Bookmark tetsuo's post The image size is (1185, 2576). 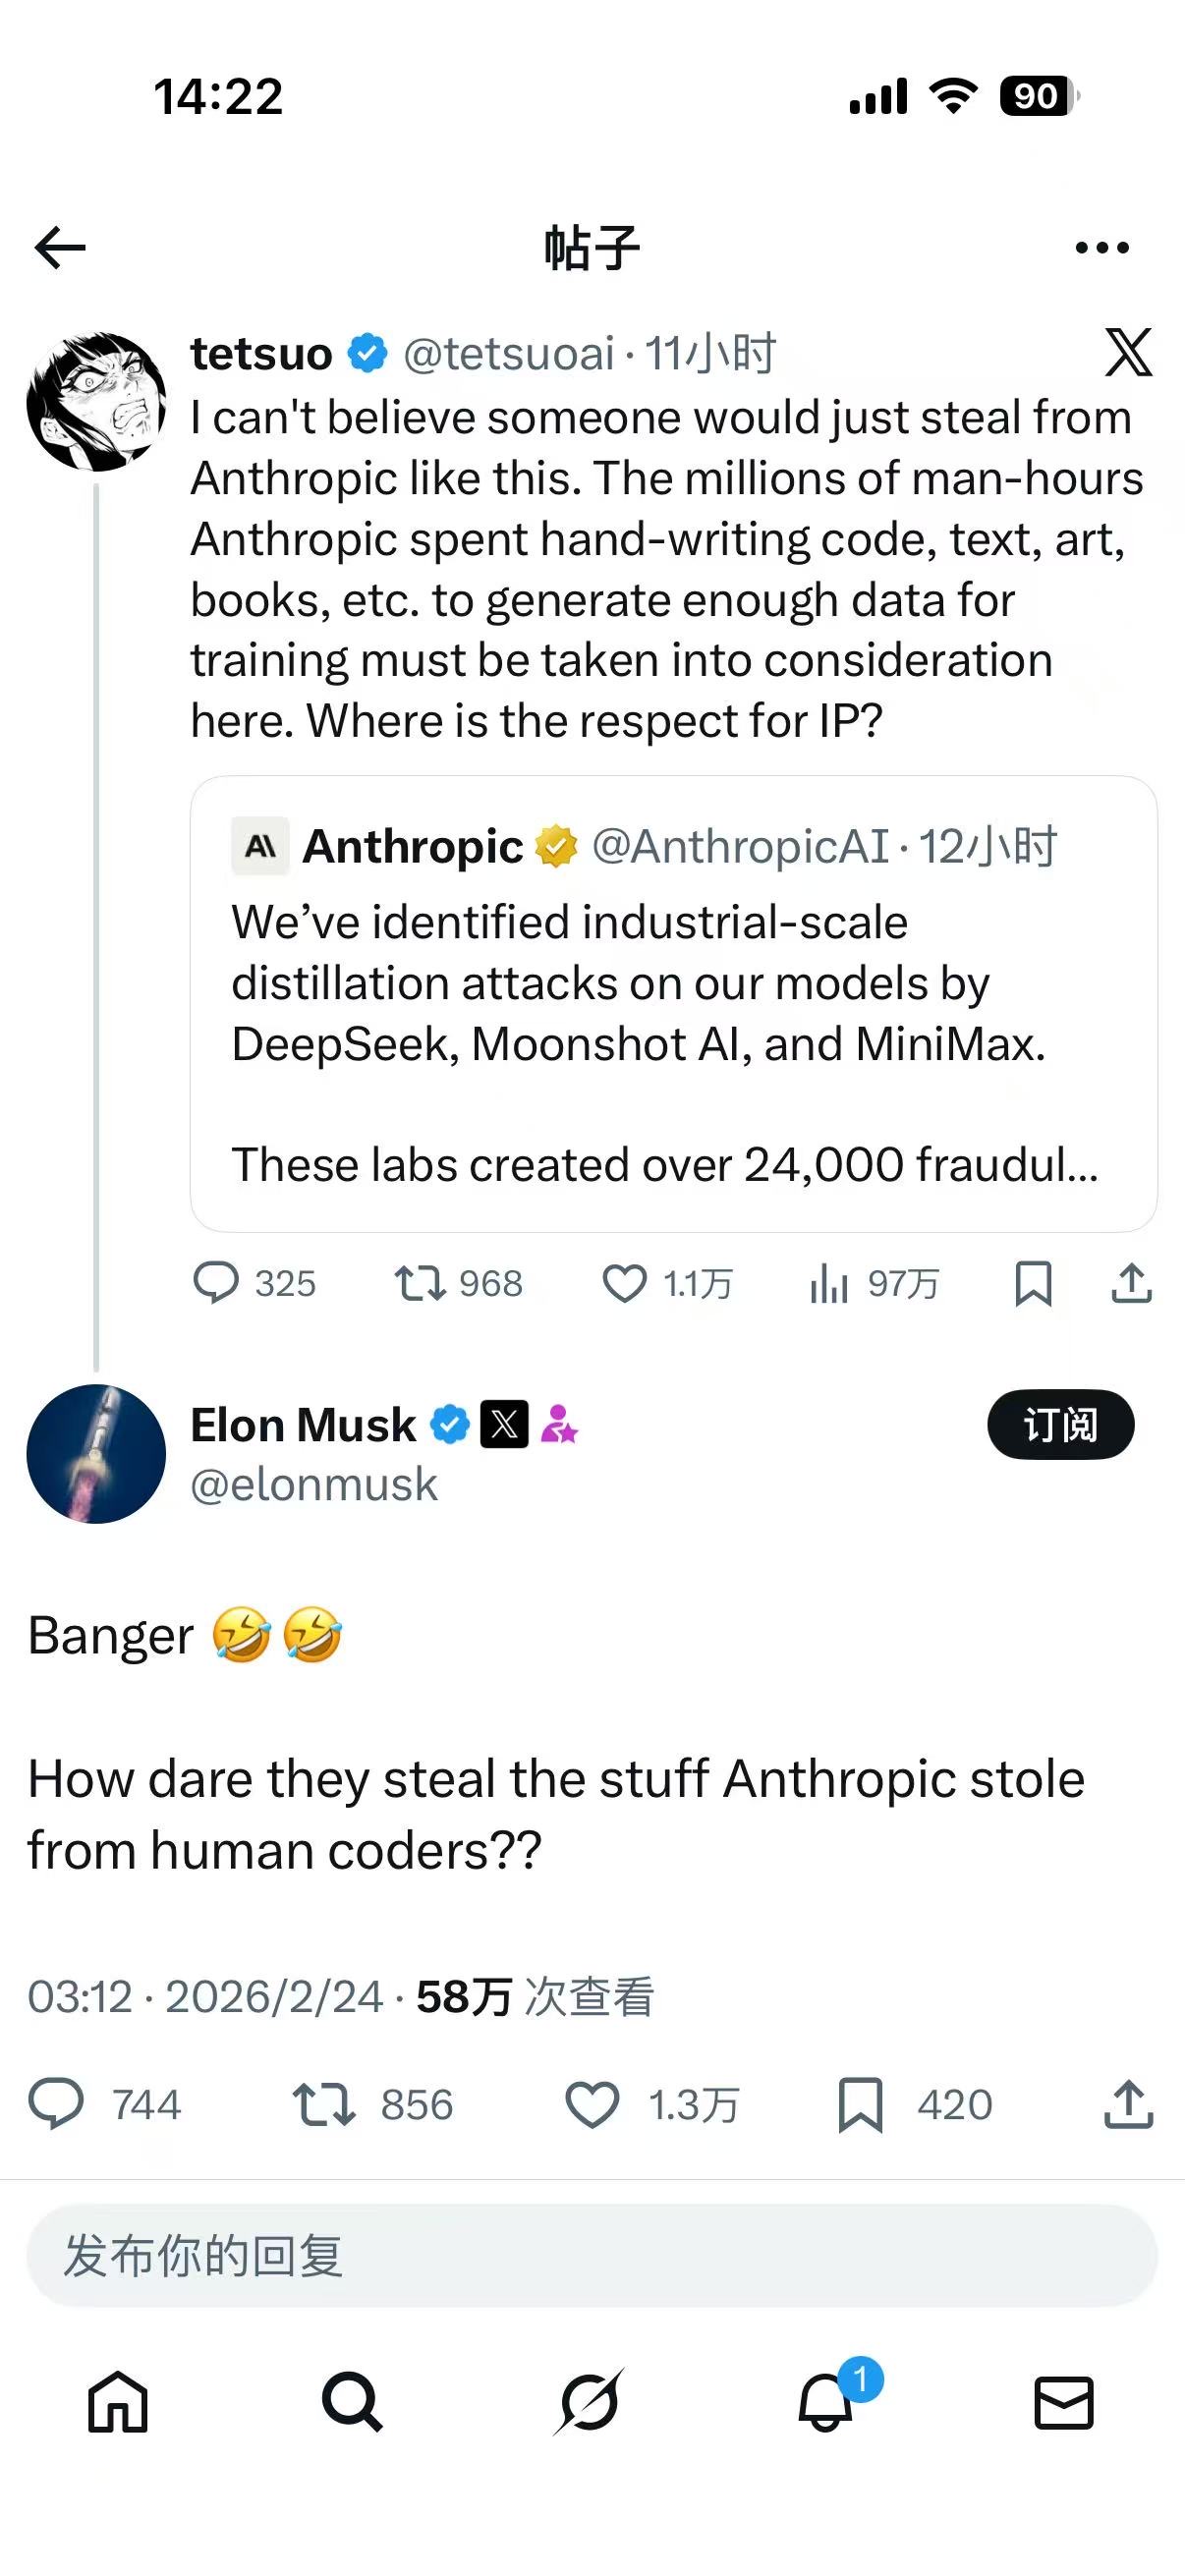pos(1033,1283)
